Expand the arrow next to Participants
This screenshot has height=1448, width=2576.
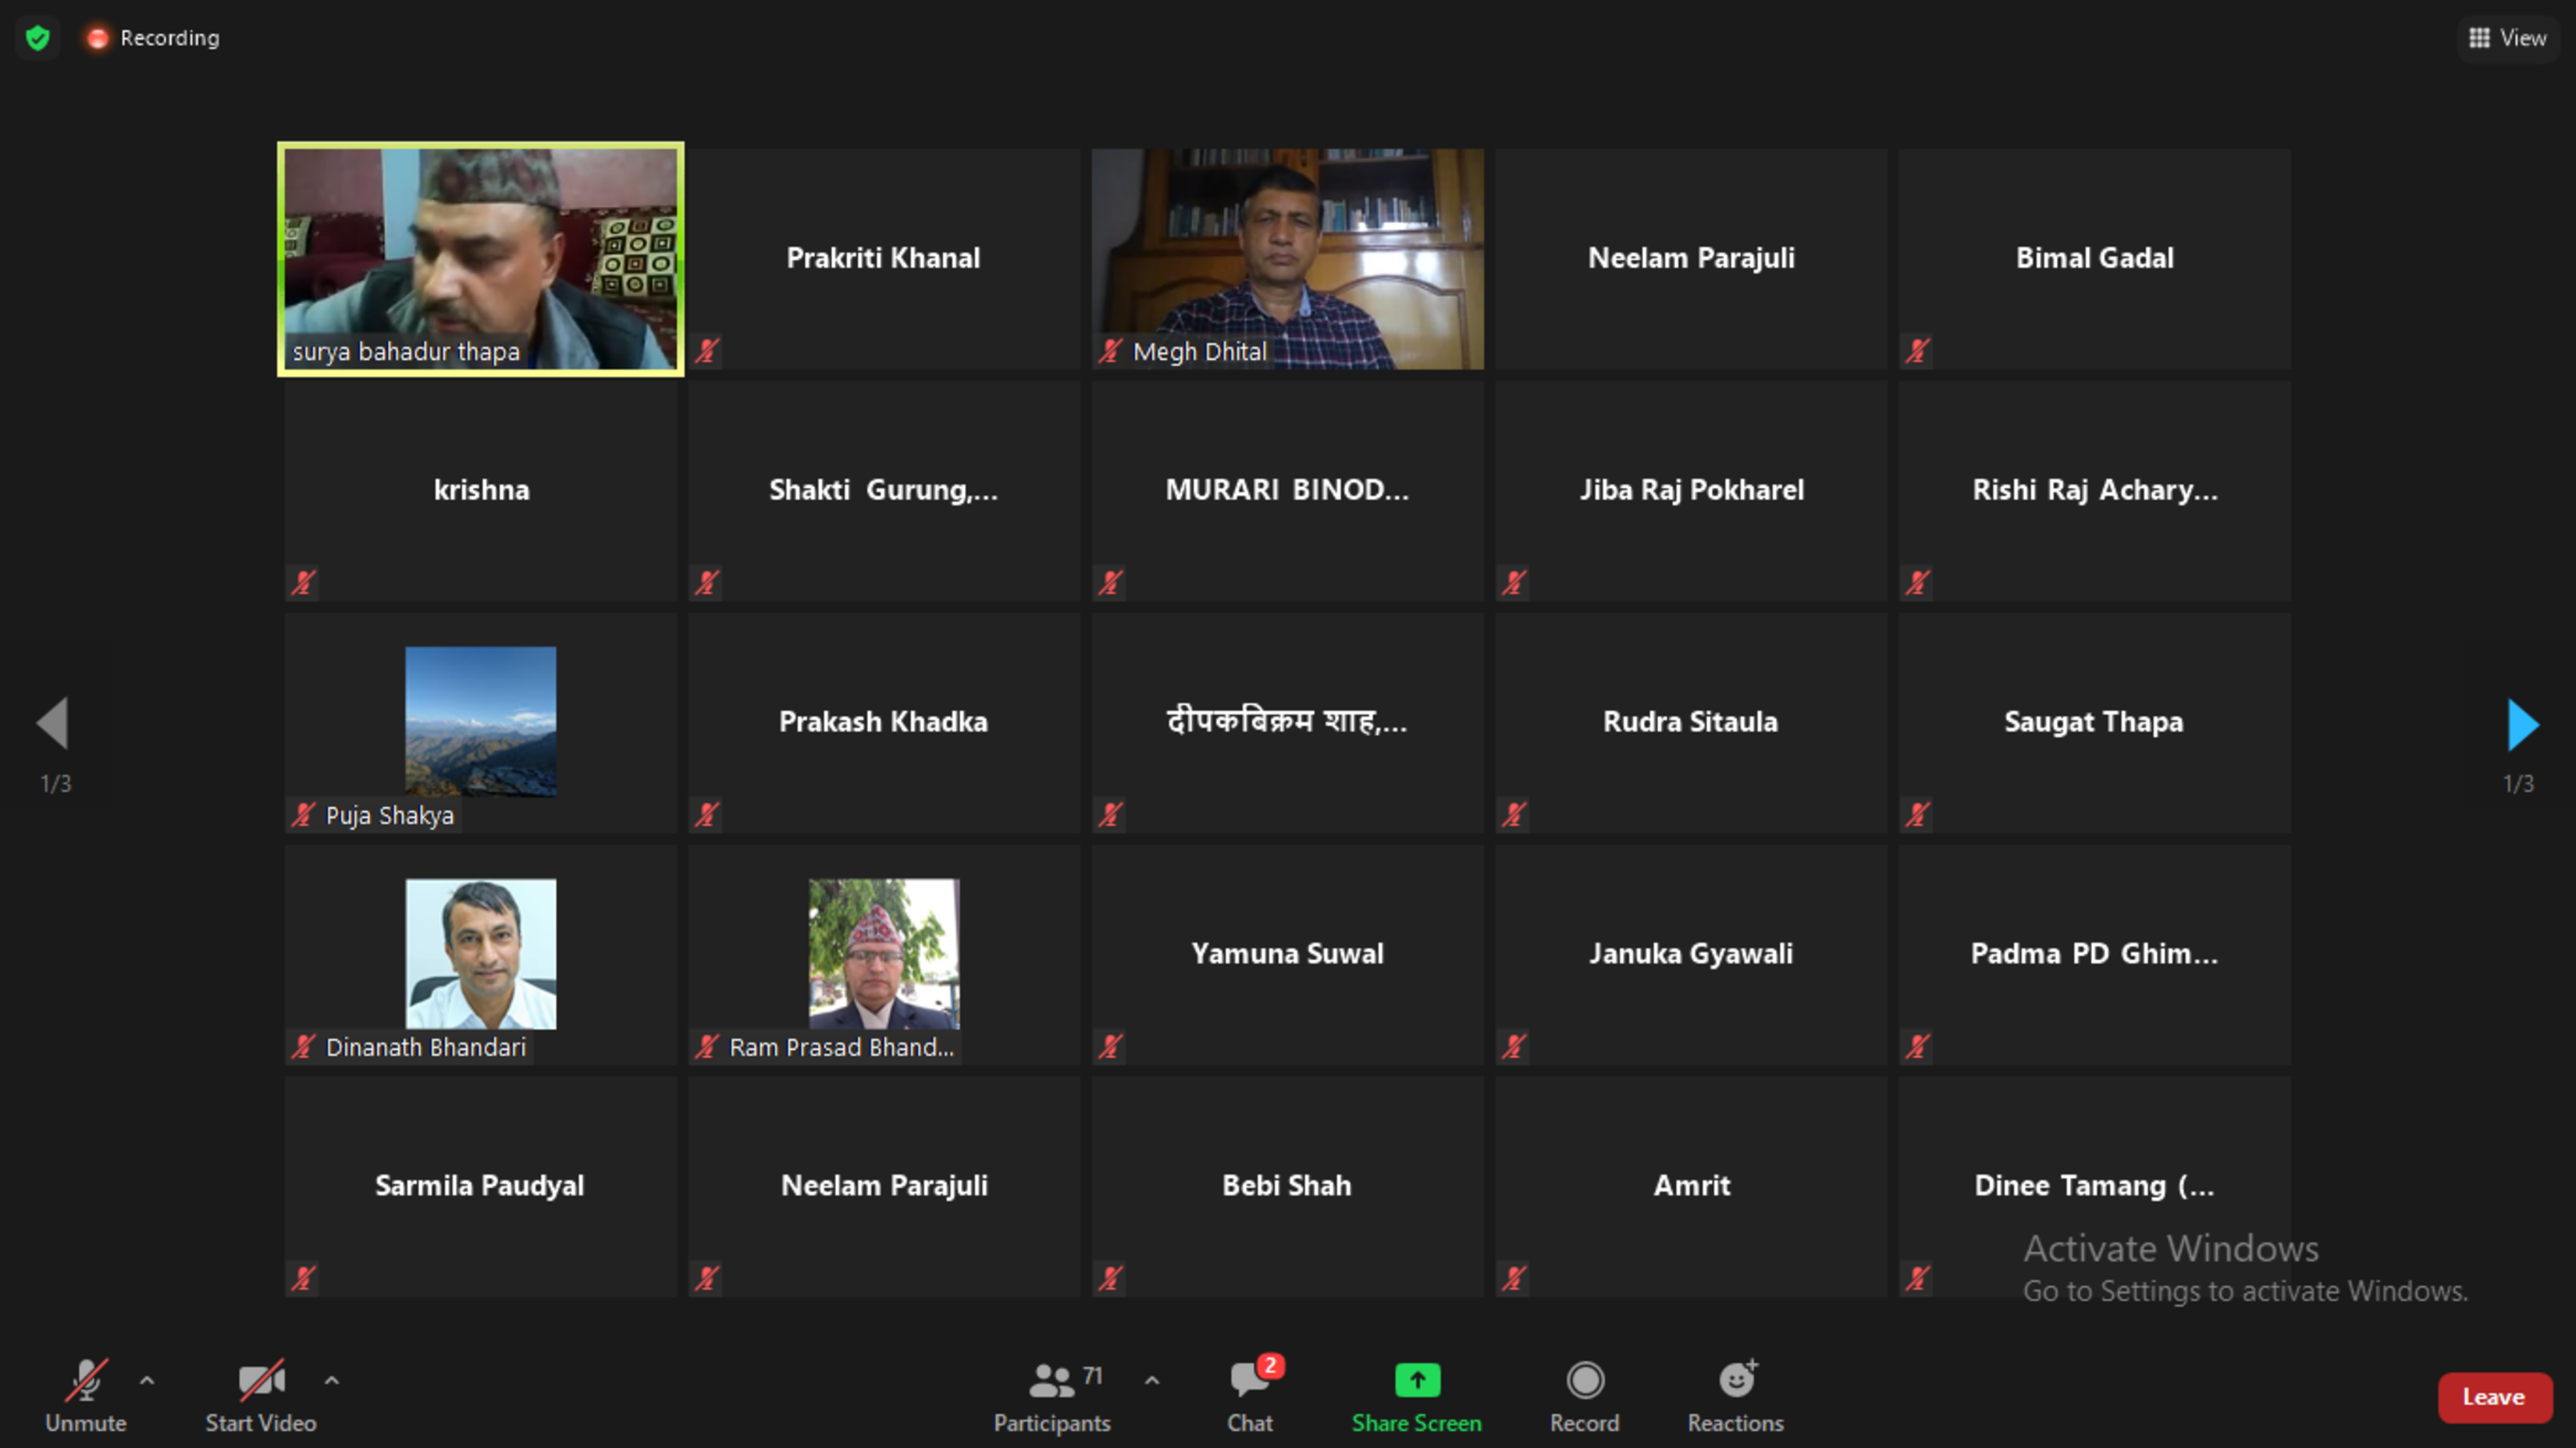point(1152,1380)
